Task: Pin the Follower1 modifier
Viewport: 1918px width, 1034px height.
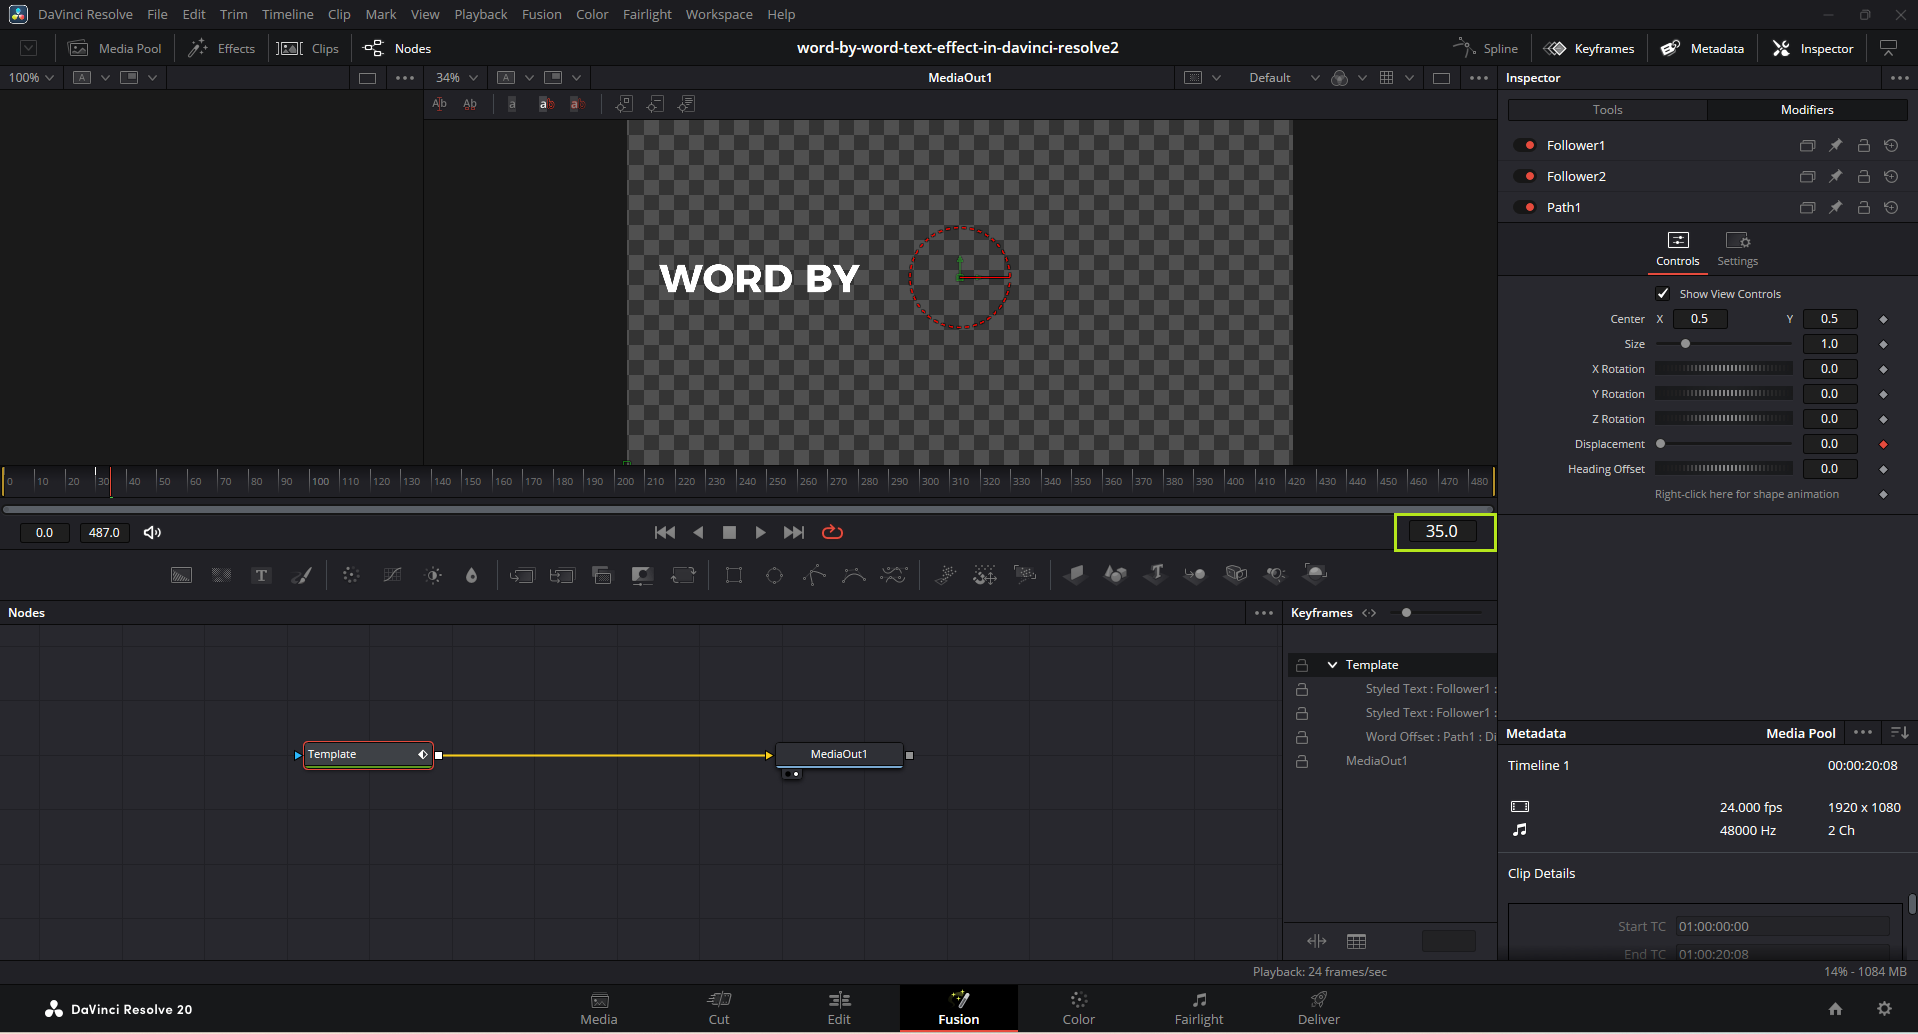Action: coord(1835,146)
